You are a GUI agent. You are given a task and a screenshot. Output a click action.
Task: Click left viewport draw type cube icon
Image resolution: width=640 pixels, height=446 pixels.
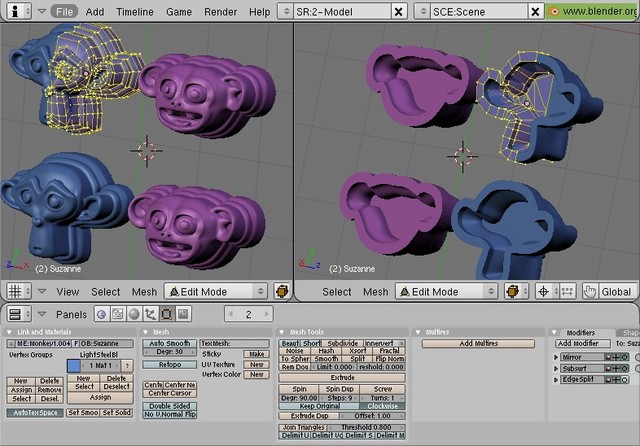(282, 291)
